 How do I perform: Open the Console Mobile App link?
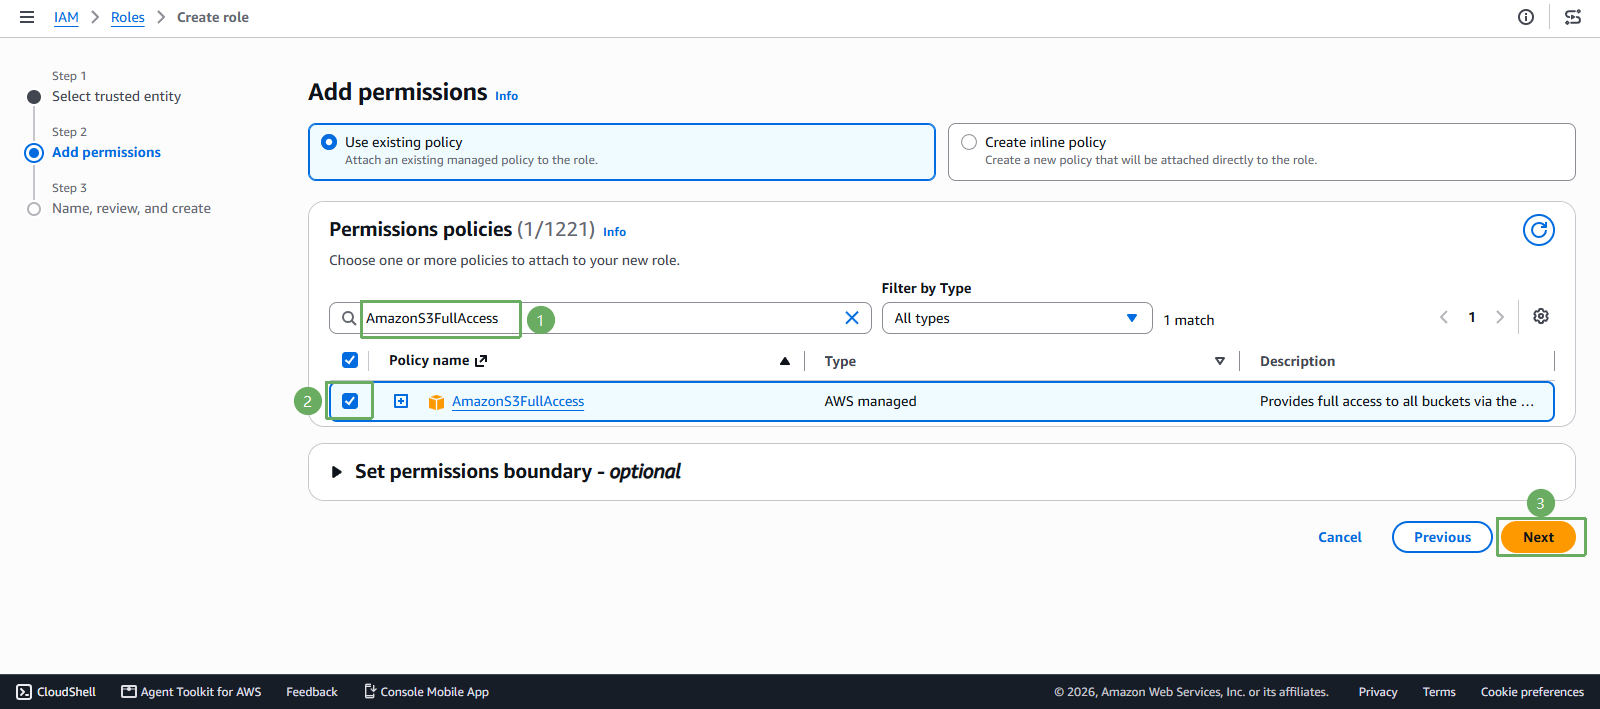pyautogui.click(x=426, y=692)
